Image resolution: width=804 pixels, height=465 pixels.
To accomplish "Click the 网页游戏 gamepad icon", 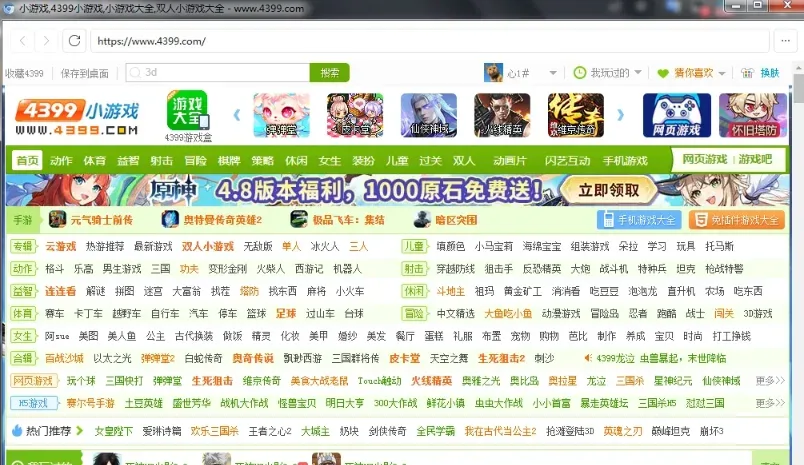I will pos(677,115).
